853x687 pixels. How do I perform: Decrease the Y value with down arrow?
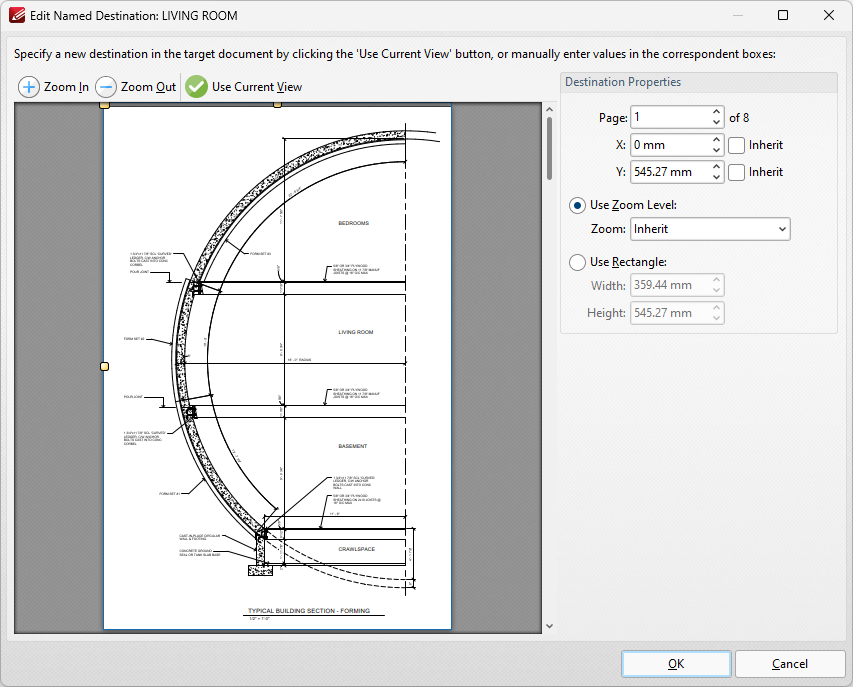(x=716, y=177)
